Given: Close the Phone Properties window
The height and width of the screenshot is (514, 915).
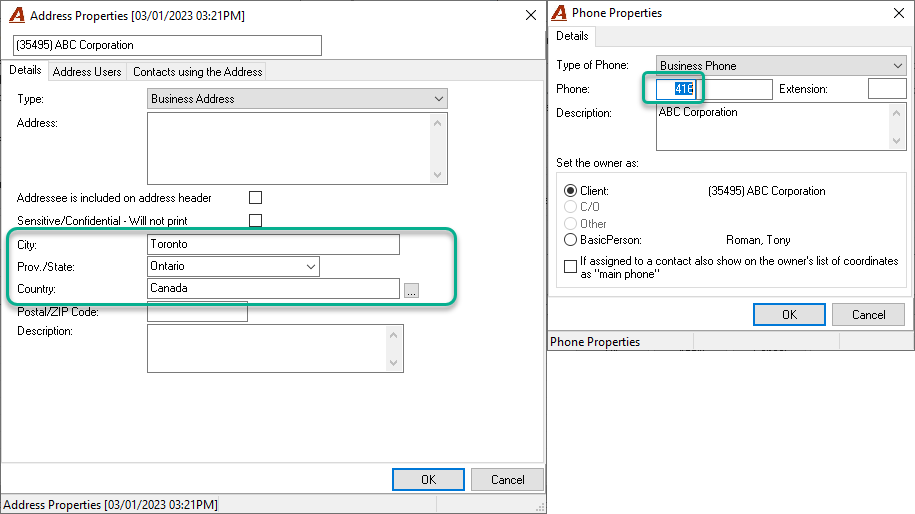Looking at the screenshot, I should tap(899, 13).
